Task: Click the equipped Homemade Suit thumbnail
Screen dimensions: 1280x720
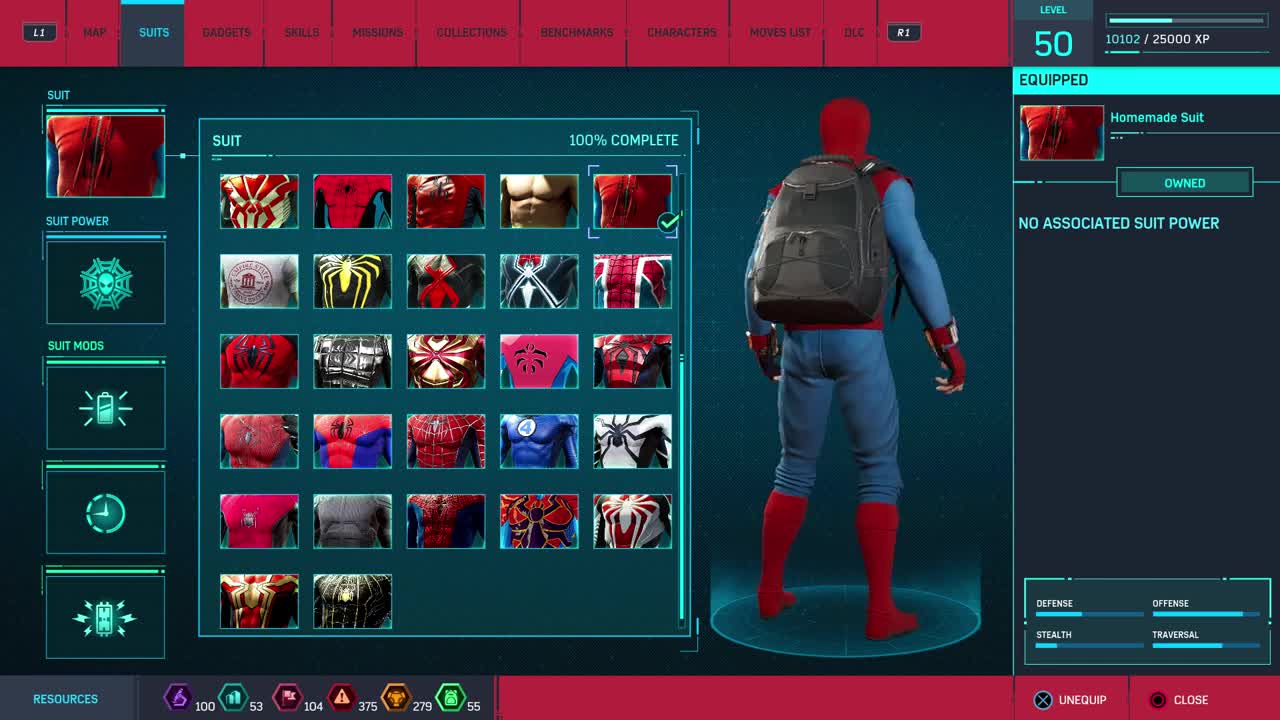Action: 1062,133
